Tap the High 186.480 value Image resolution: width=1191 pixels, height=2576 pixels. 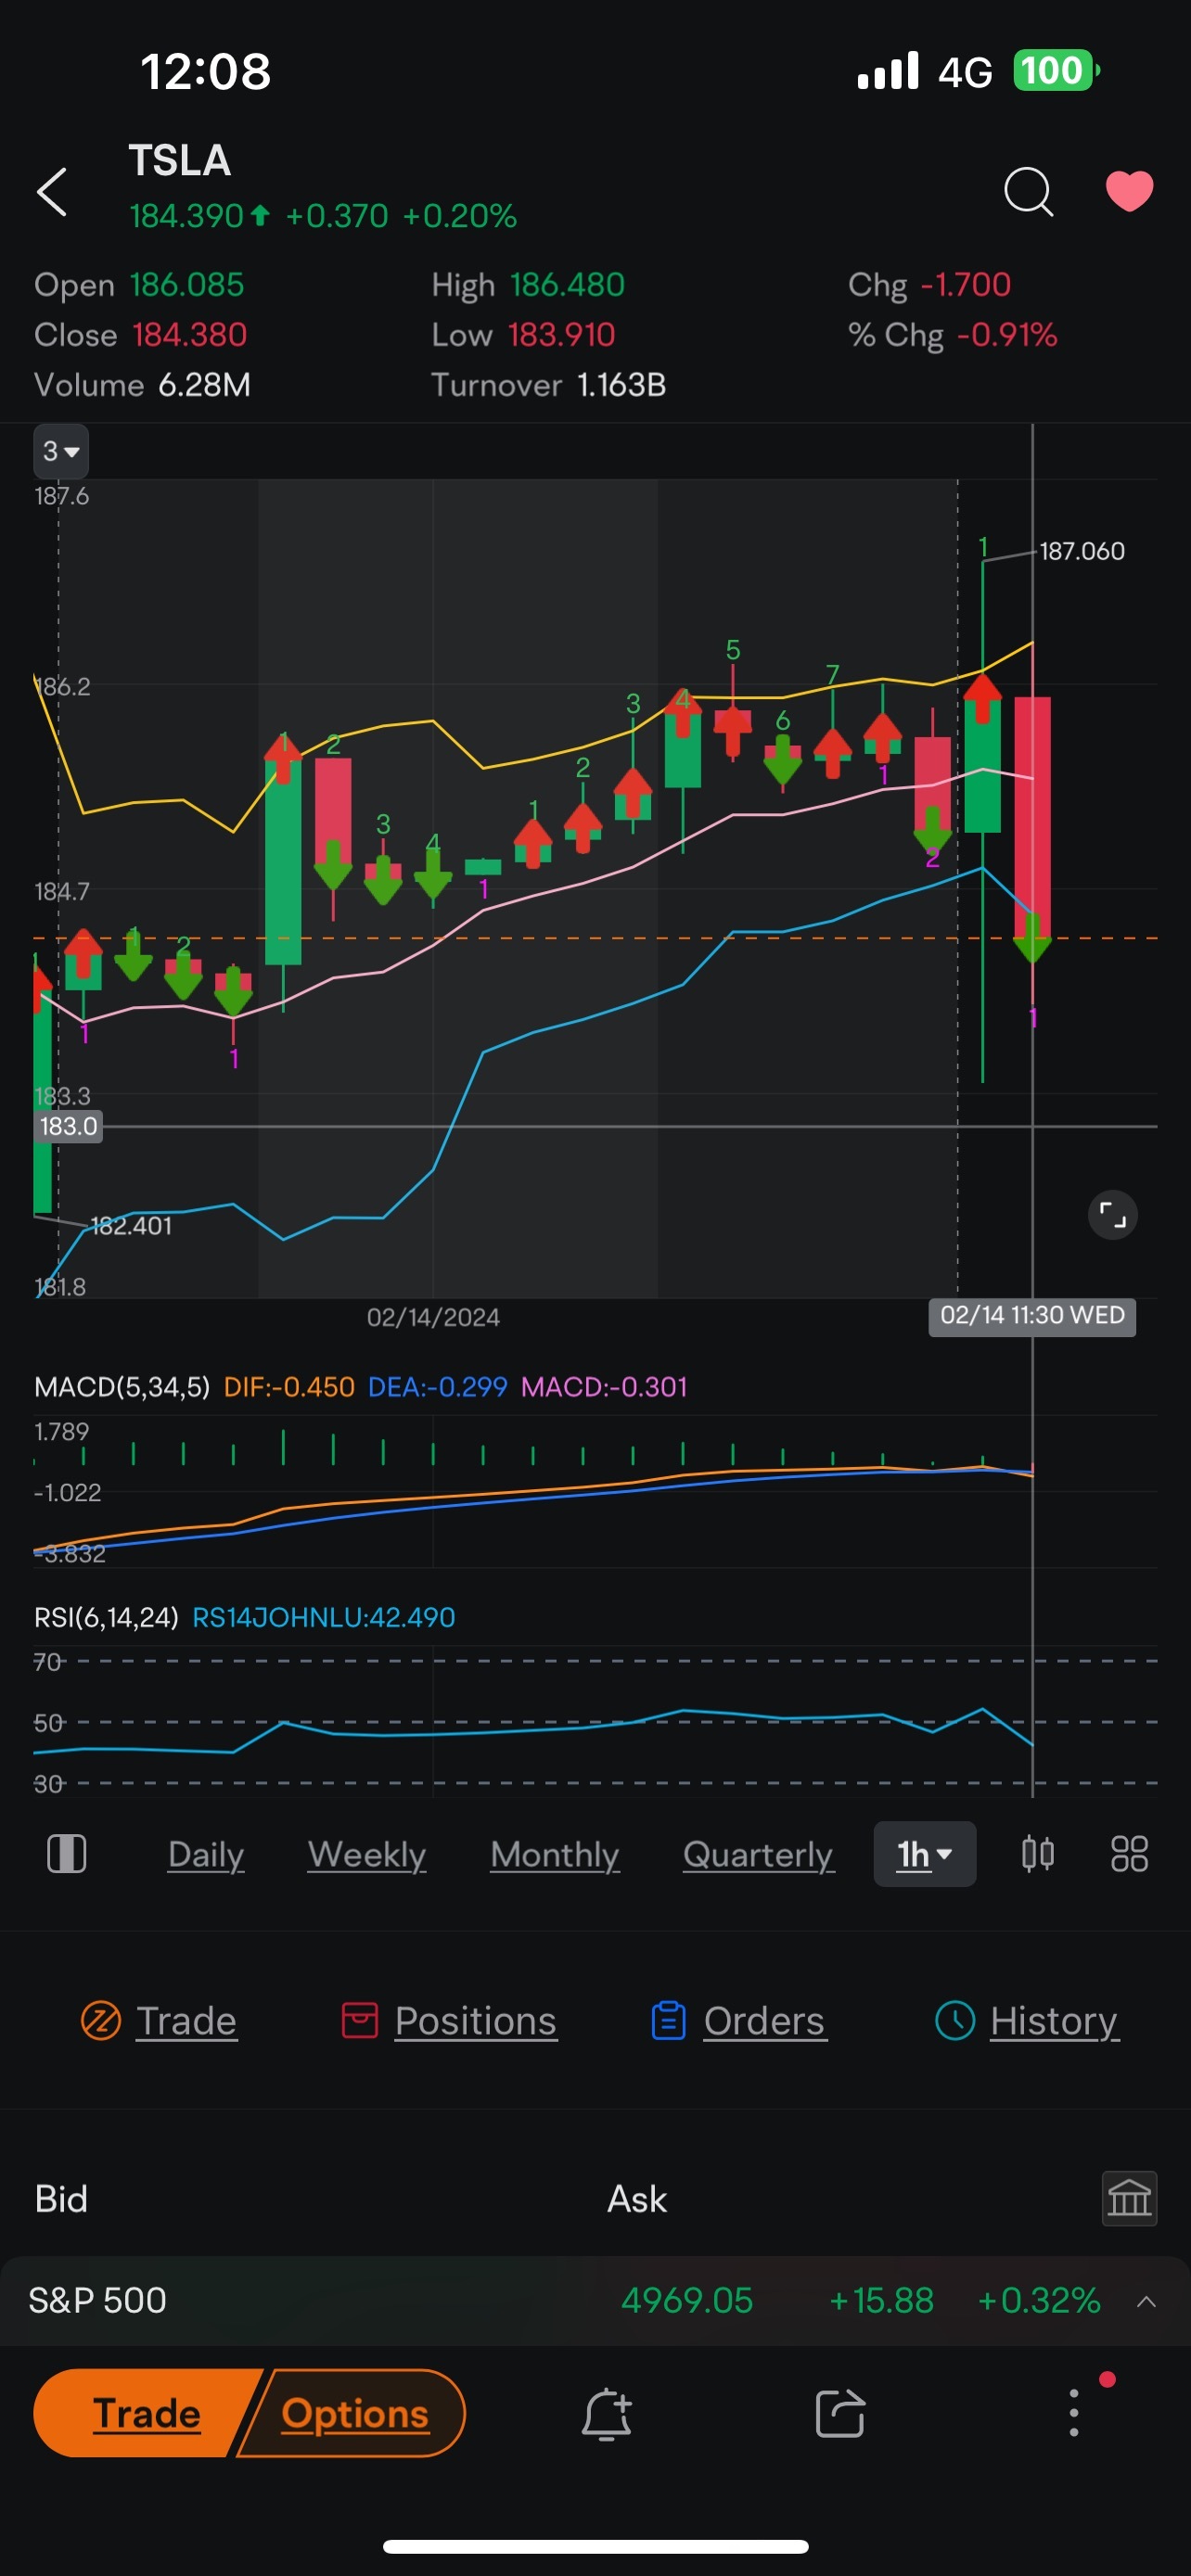pos(567,285)
